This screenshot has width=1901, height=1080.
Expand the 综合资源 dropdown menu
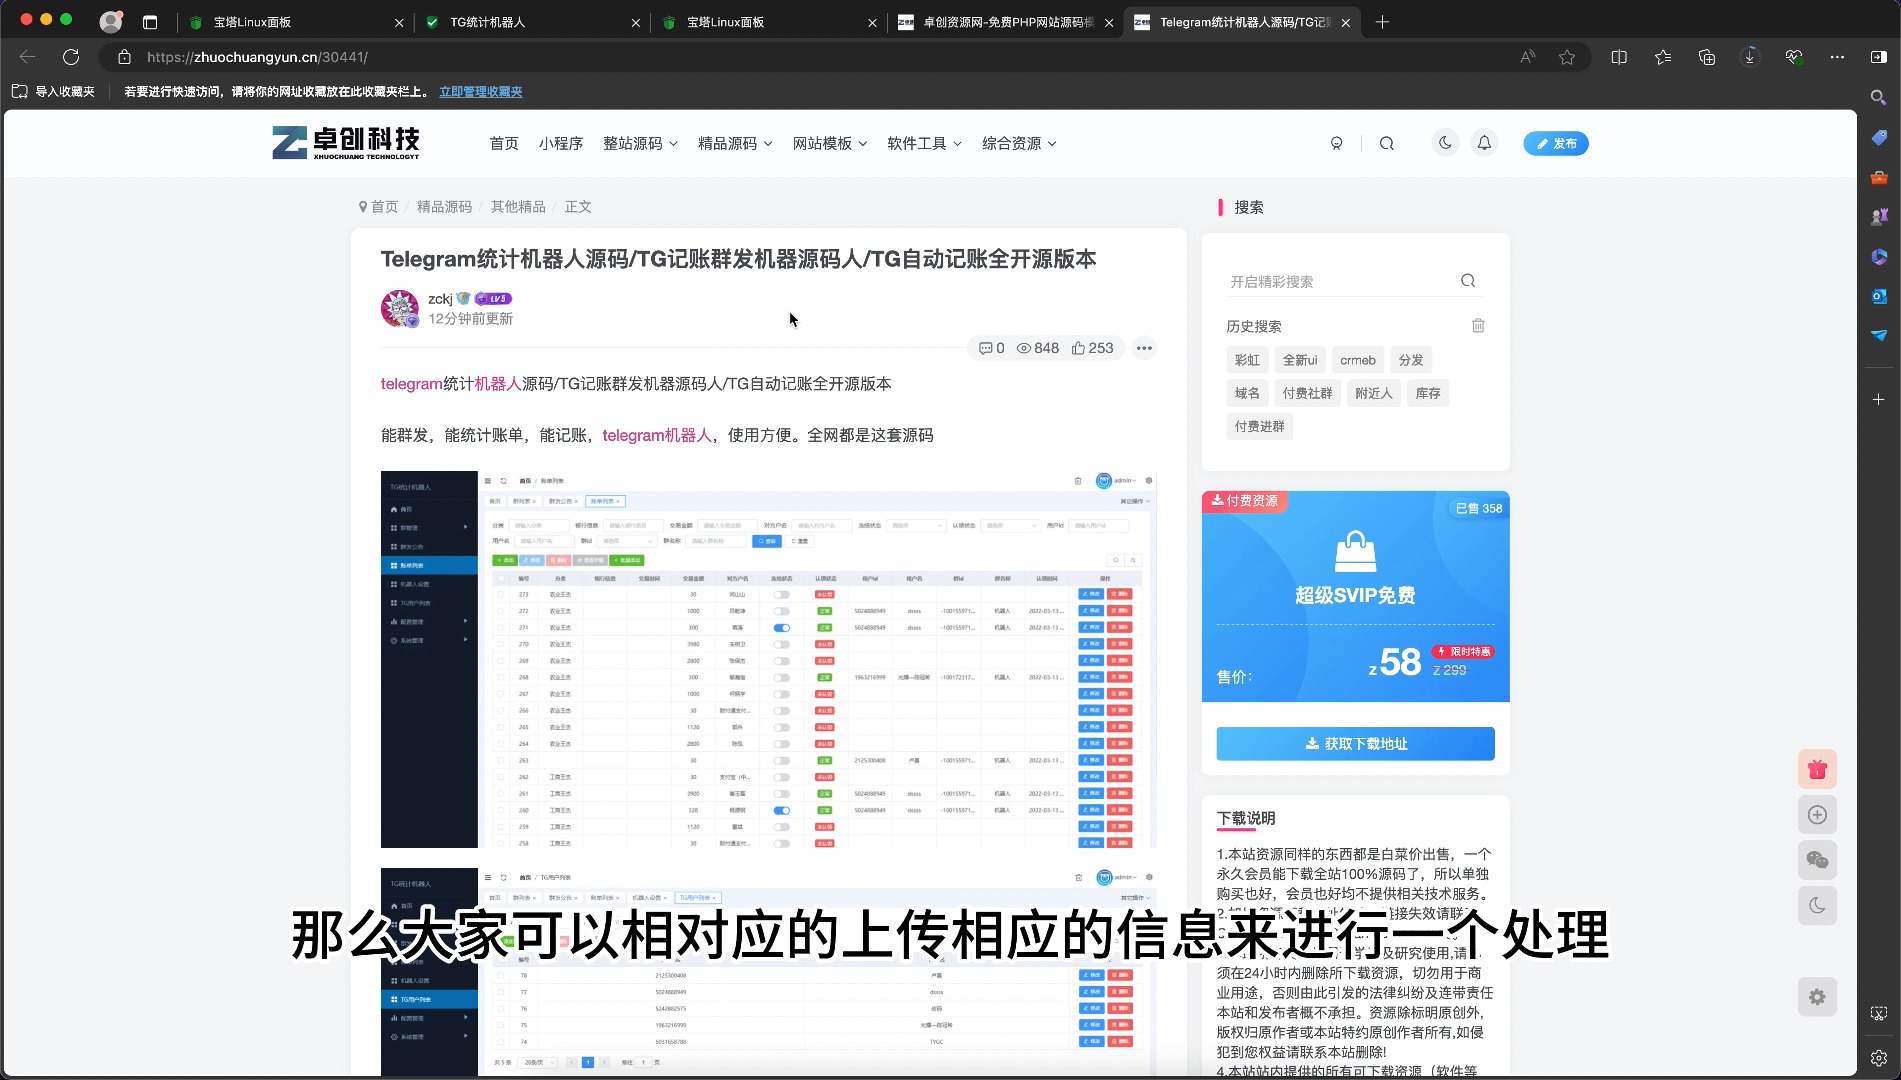point(1019,143)
